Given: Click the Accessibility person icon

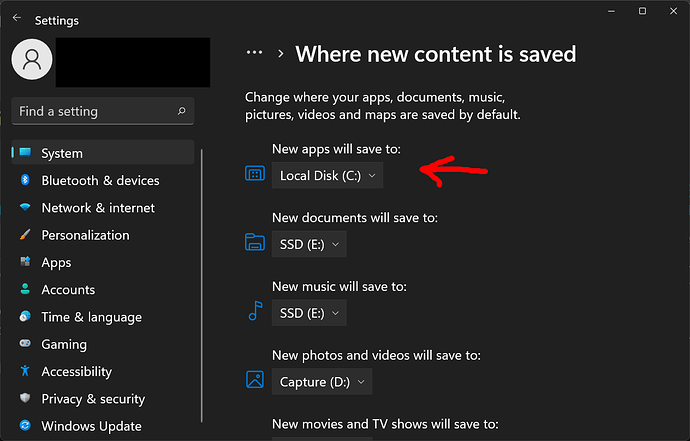Looking at the screenshot, I should click(24, 371).
